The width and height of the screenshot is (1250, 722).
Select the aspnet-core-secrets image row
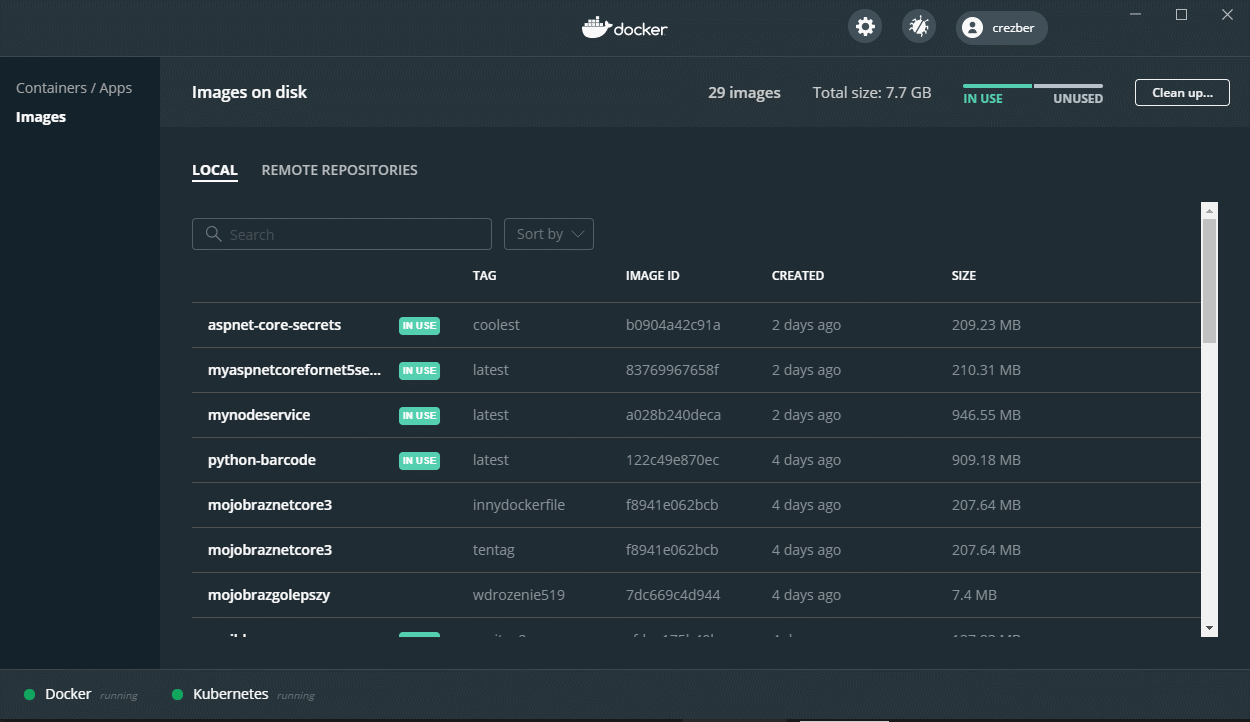tap(696, 325)
